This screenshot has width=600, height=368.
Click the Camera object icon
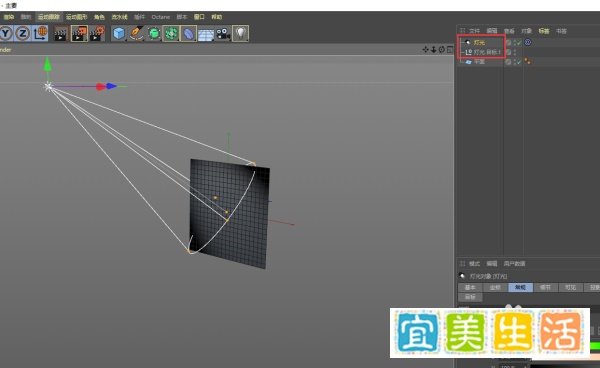click(x=223, y=34)
